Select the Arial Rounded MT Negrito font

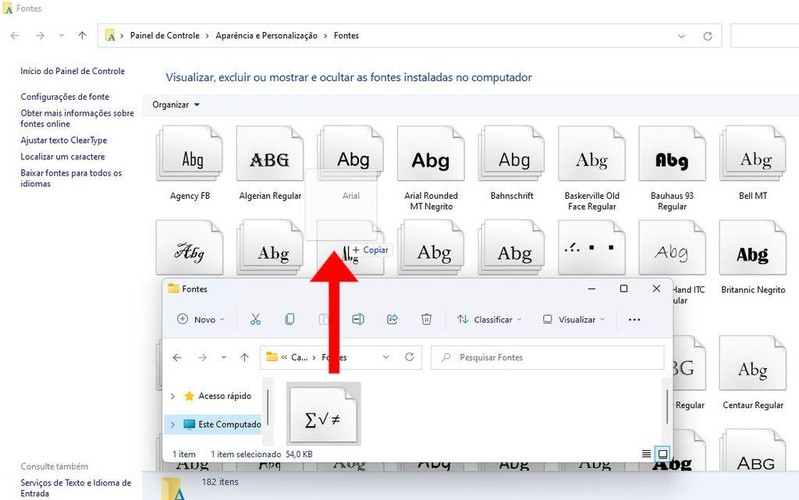[x=431, y=169]
